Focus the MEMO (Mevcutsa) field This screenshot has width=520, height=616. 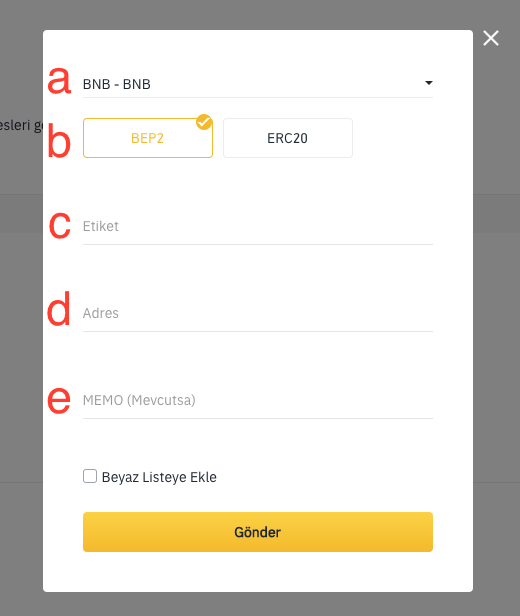point(258,400)
